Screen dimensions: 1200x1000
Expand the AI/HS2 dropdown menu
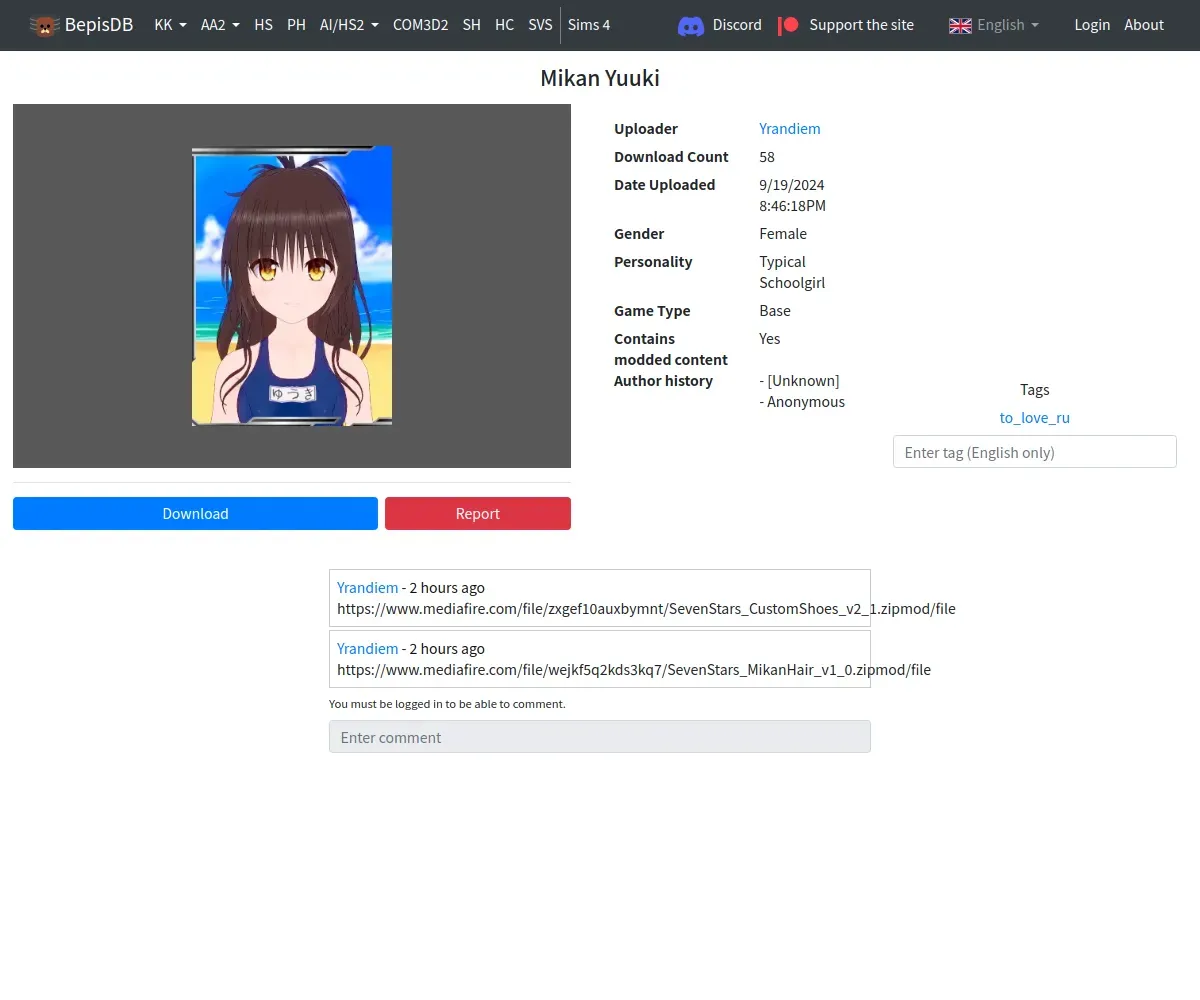click(349, 25)
